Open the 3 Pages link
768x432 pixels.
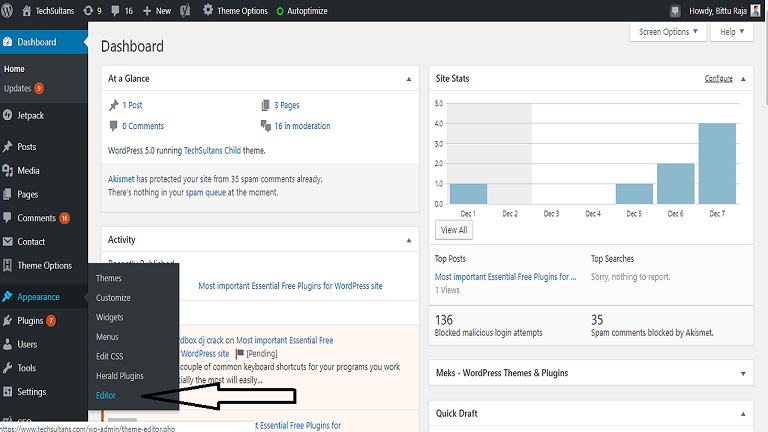click(287, 105)
